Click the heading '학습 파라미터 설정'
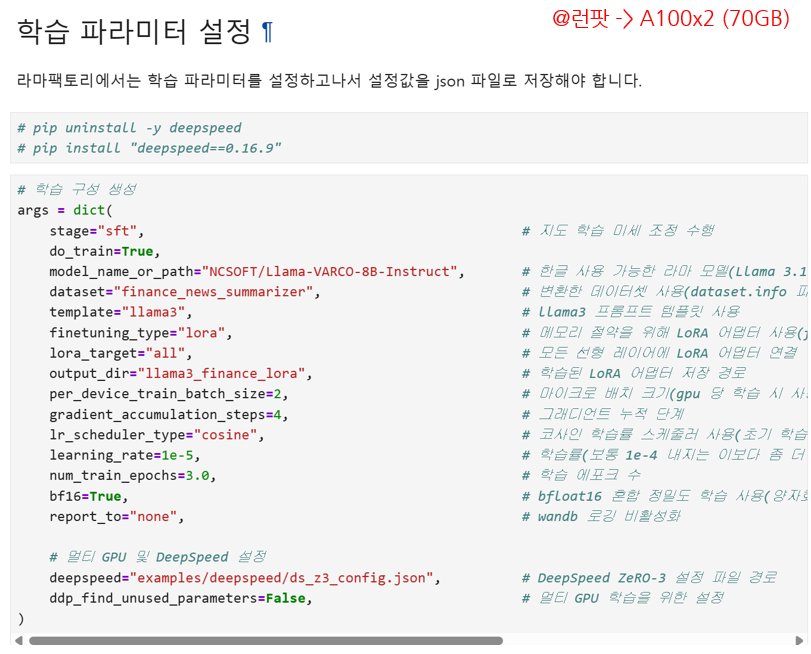This screenshot has width=811, height=654. (134, 32)
